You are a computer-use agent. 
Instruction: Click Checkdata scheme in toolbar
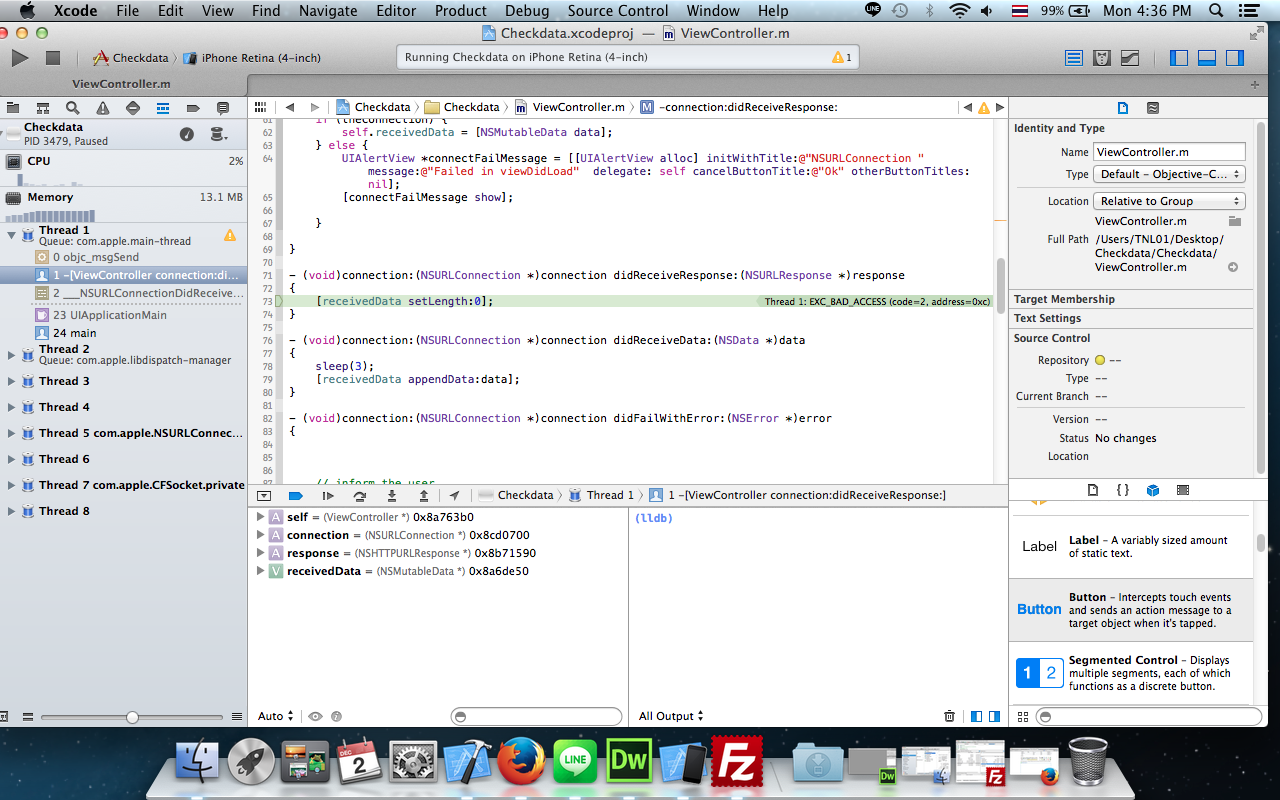[x=131, y=58]
